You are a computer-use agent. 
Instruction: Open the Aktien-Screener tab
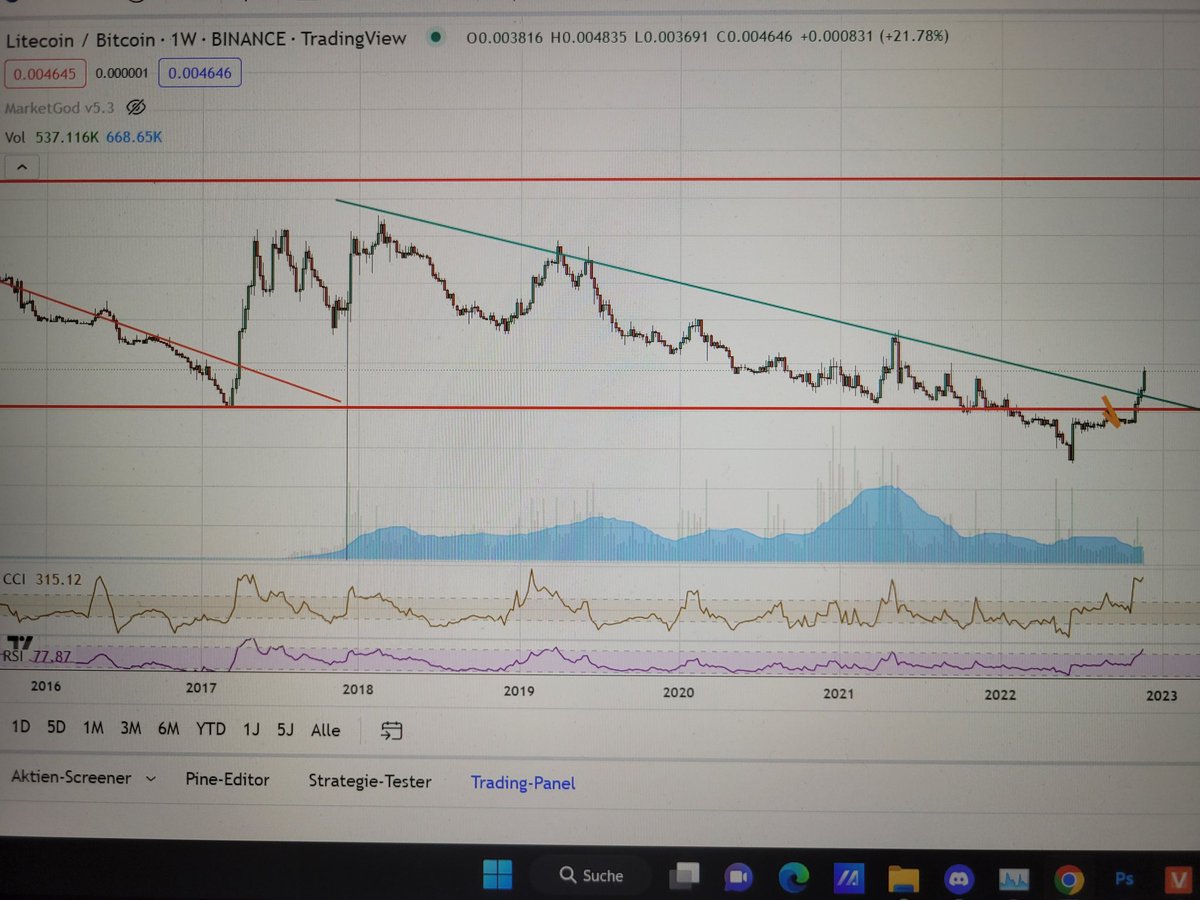click(71, 778)
